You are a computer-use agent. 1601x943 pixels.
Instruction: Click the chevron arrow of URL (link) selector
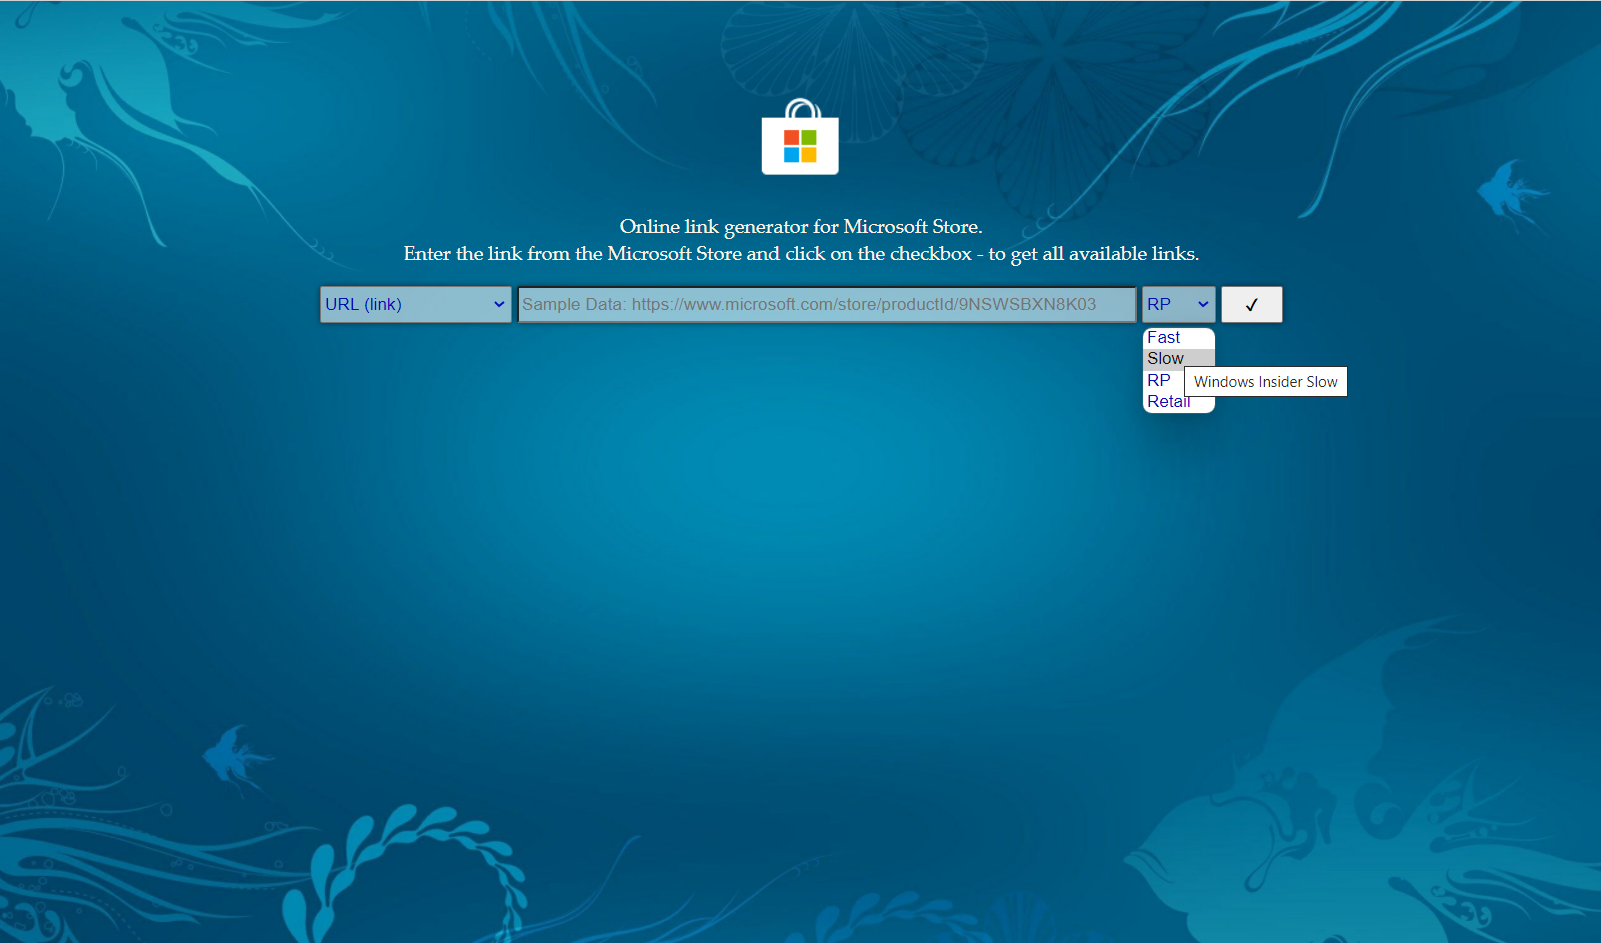pyautogui.click(x=499, y=305)
